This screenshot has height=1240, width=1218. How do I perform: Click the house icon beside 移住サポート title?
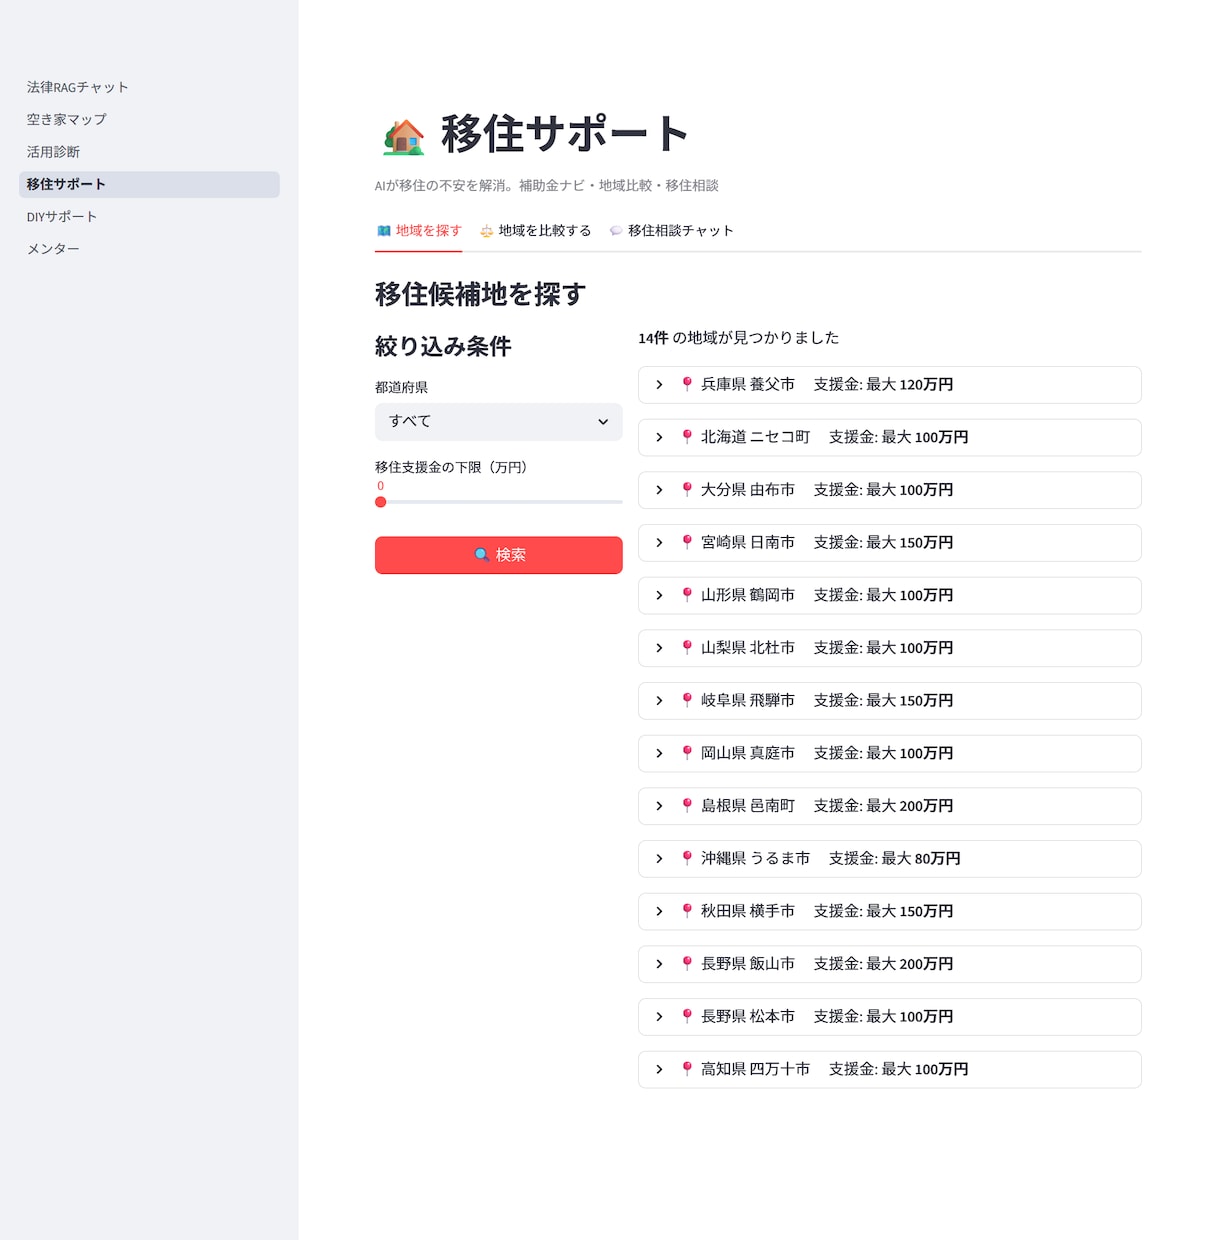(x=403, y=136)
